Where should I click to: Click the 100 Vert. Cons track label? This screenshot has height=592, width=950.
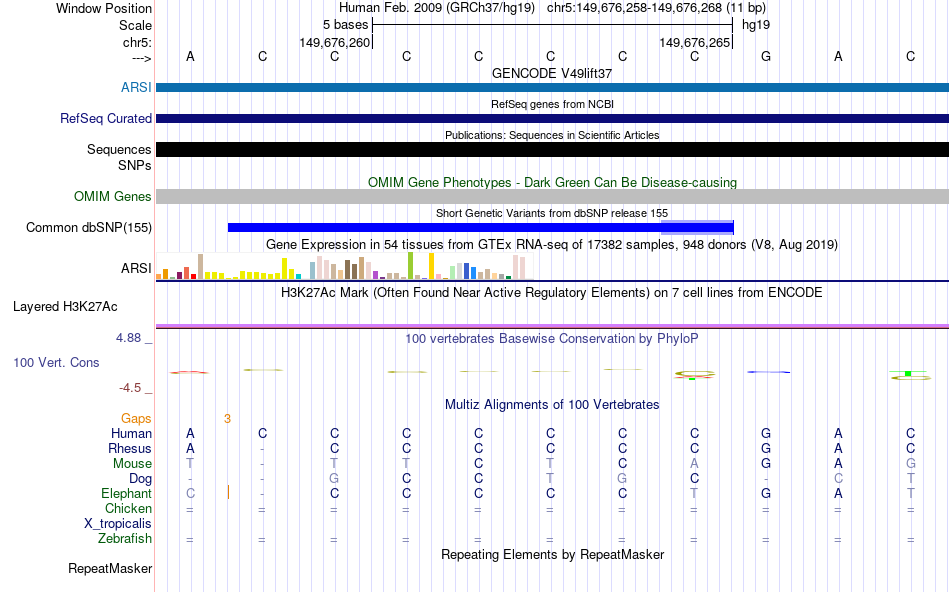pyautogui.click(x=56, y=362)
